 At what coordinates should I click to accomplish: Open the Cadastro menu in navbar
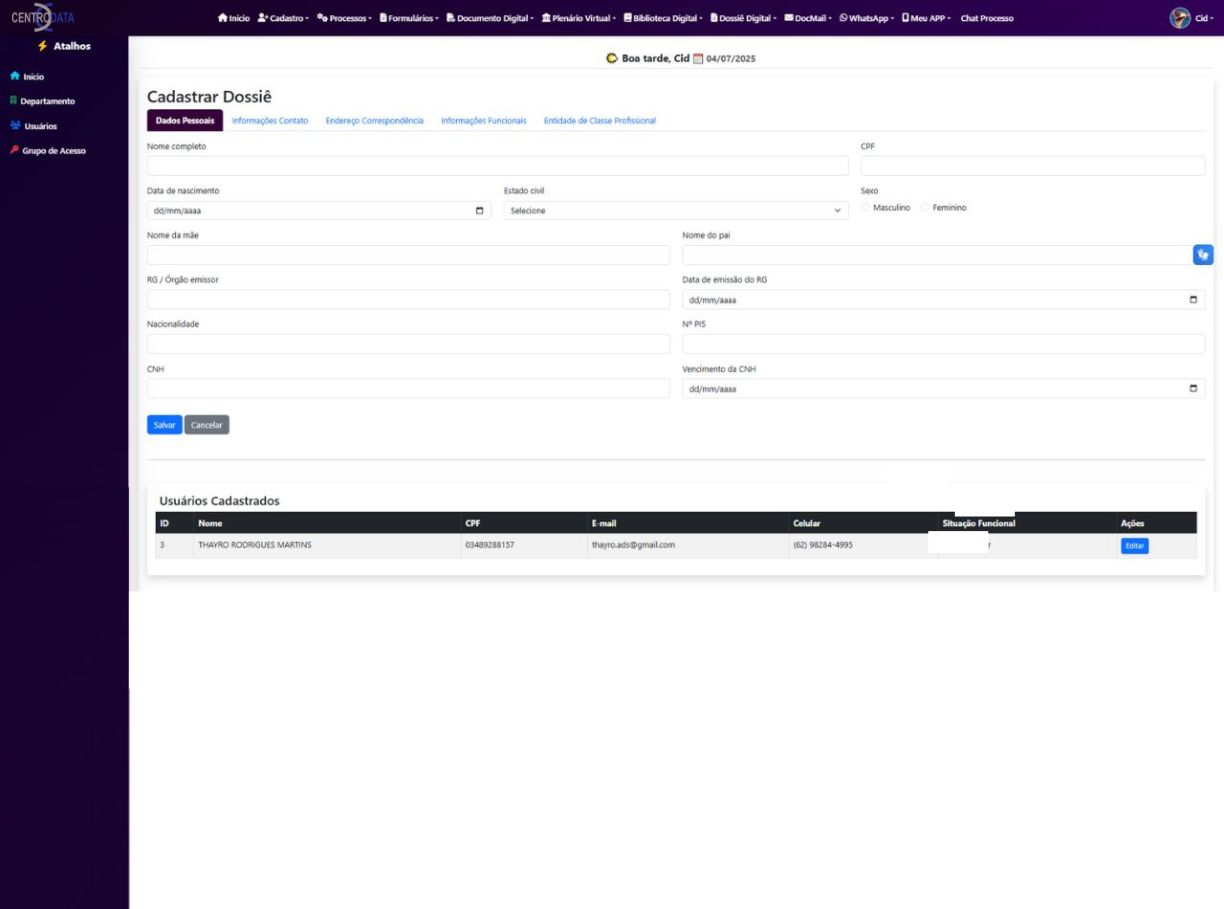pos(281,18)
